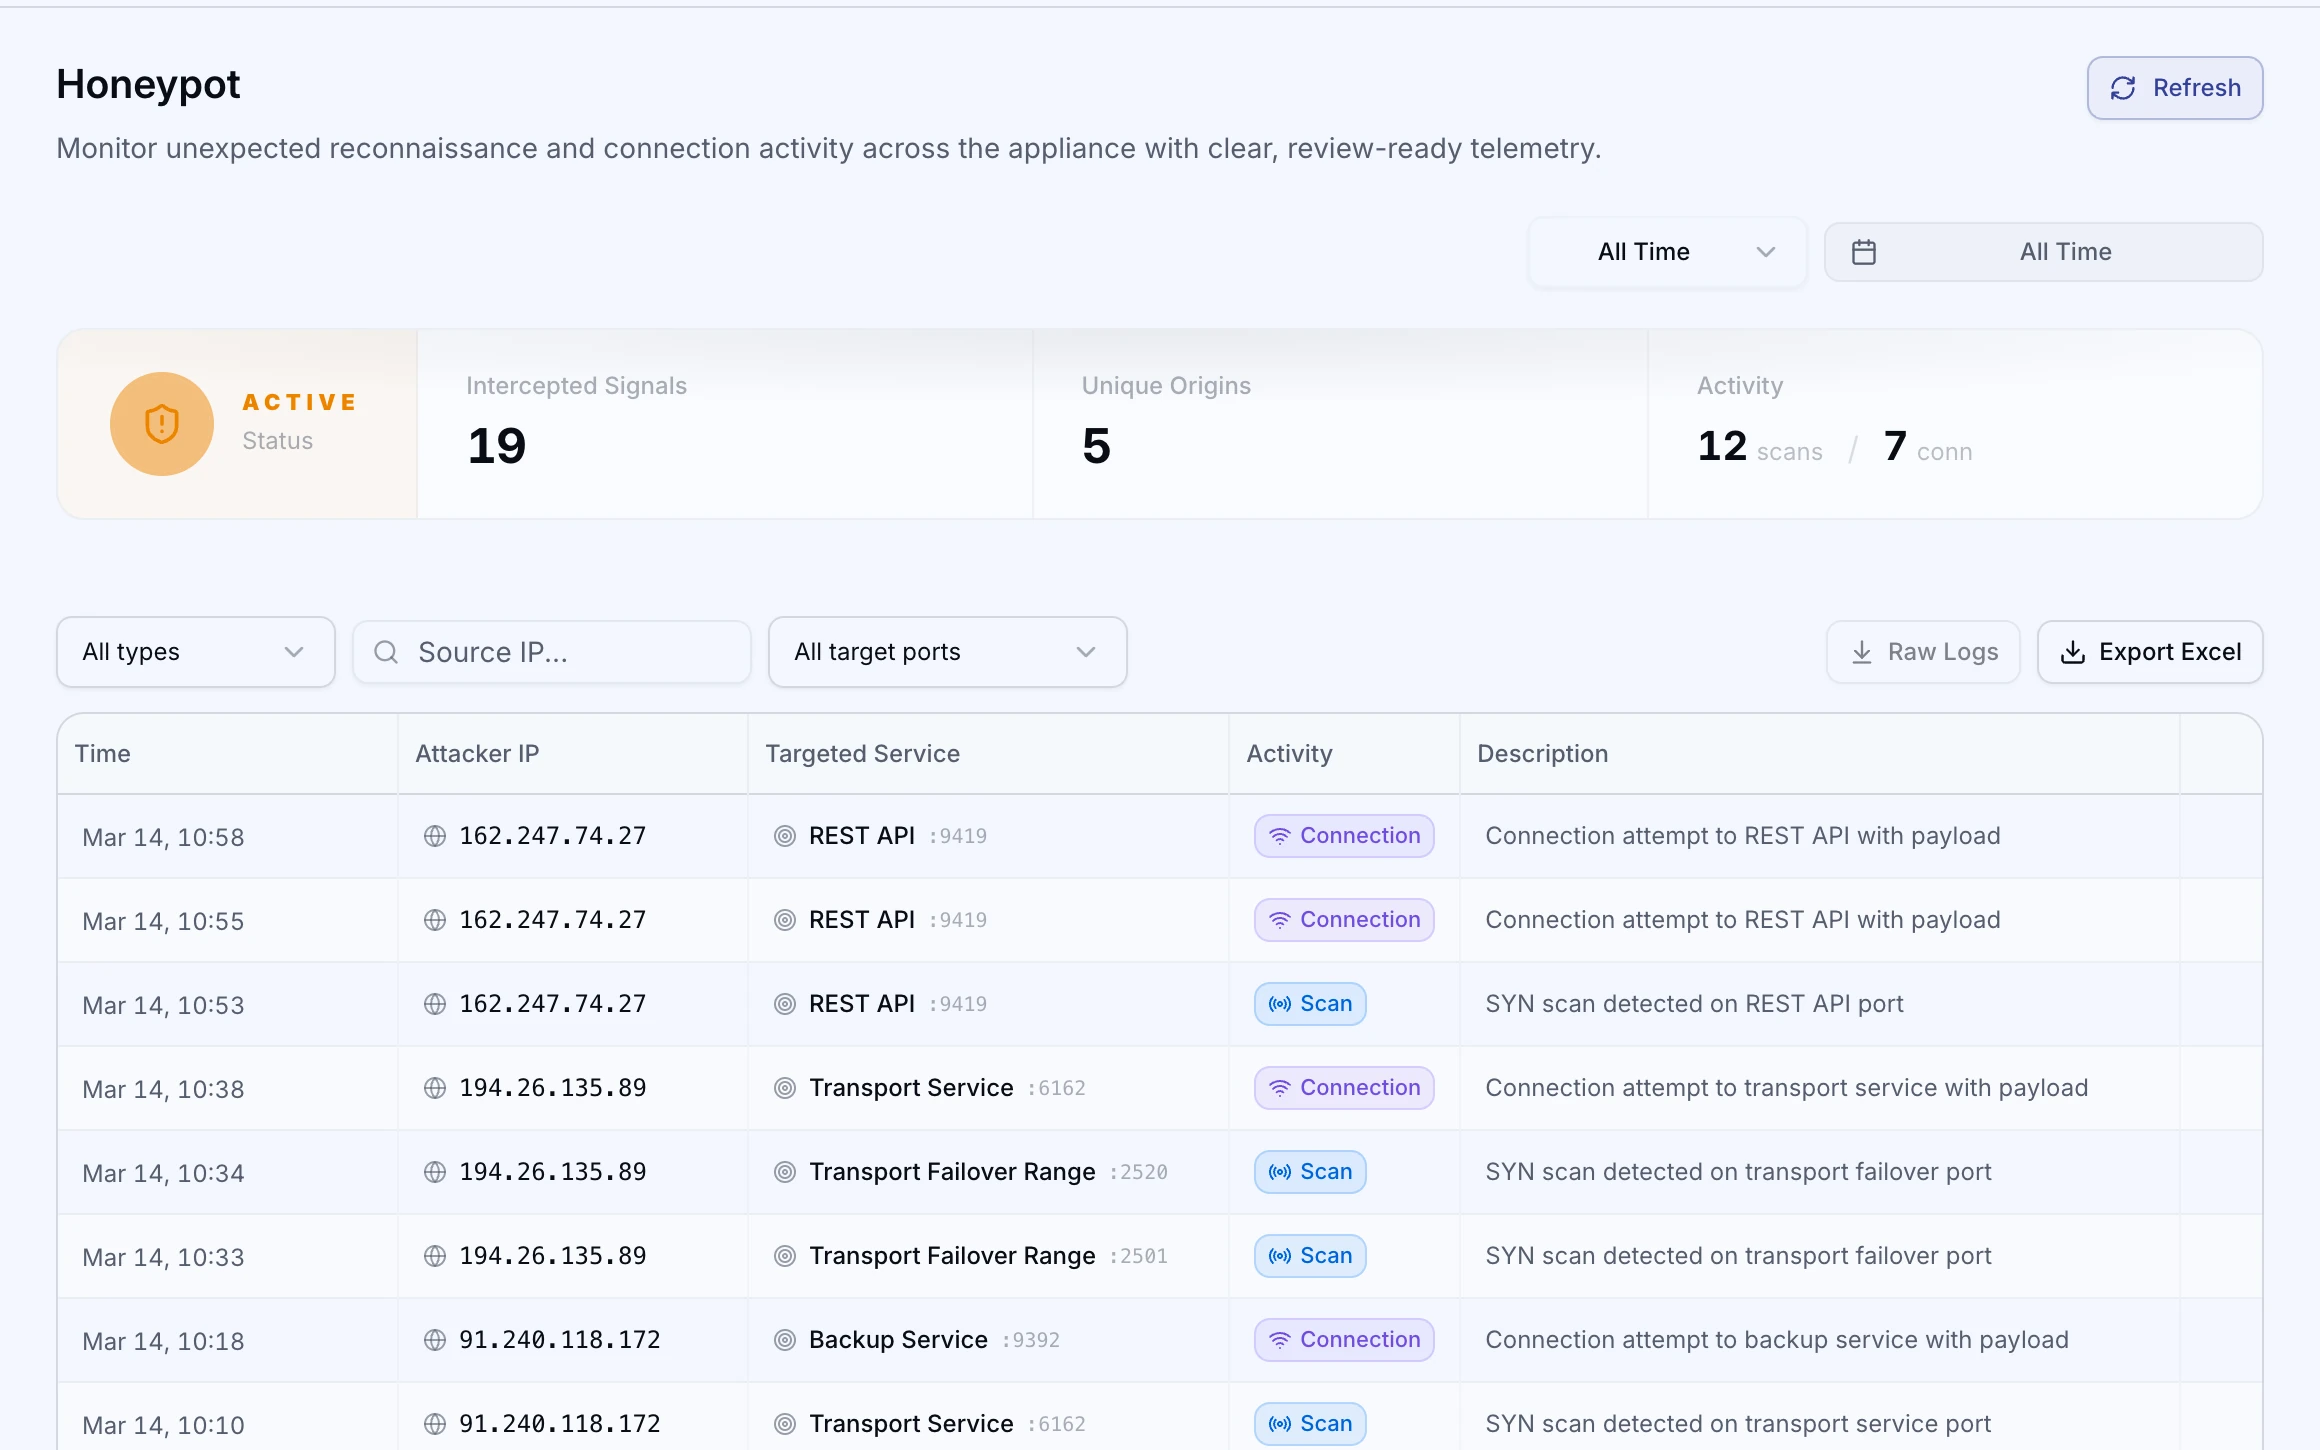This screenshot has height=1450, width=2320.
Task: Click globe icon beside 194.26.135.89 at 10:38
Action: coord(435,1088)
